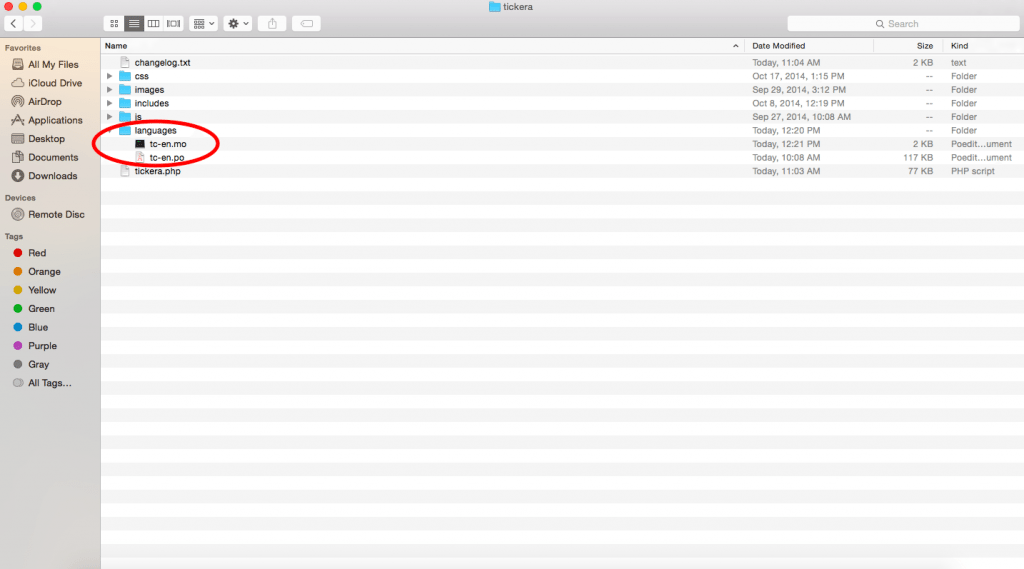Click the tickera folder title icon
This screenshot has width=1024, height=569.
pyautogui.click(x=494, y=7)
